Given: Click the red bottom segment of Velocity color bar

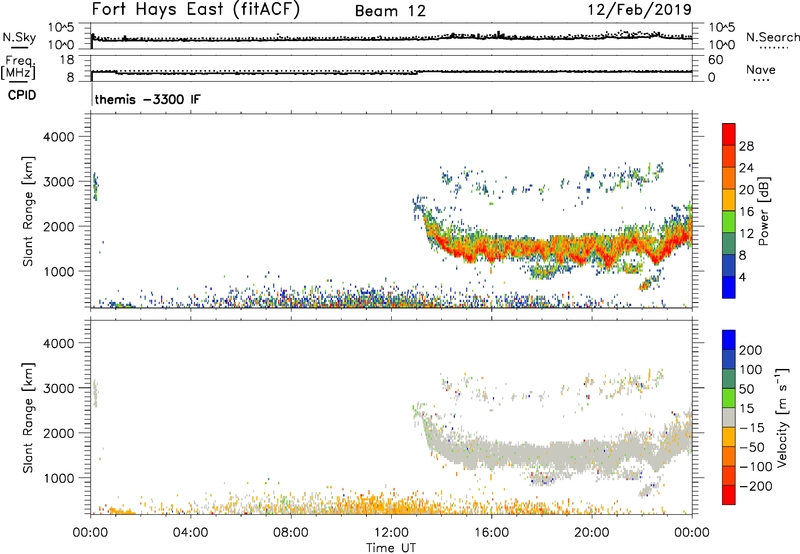Looking at the screenshot, I should pyautogui.click(x=729, y=495).
